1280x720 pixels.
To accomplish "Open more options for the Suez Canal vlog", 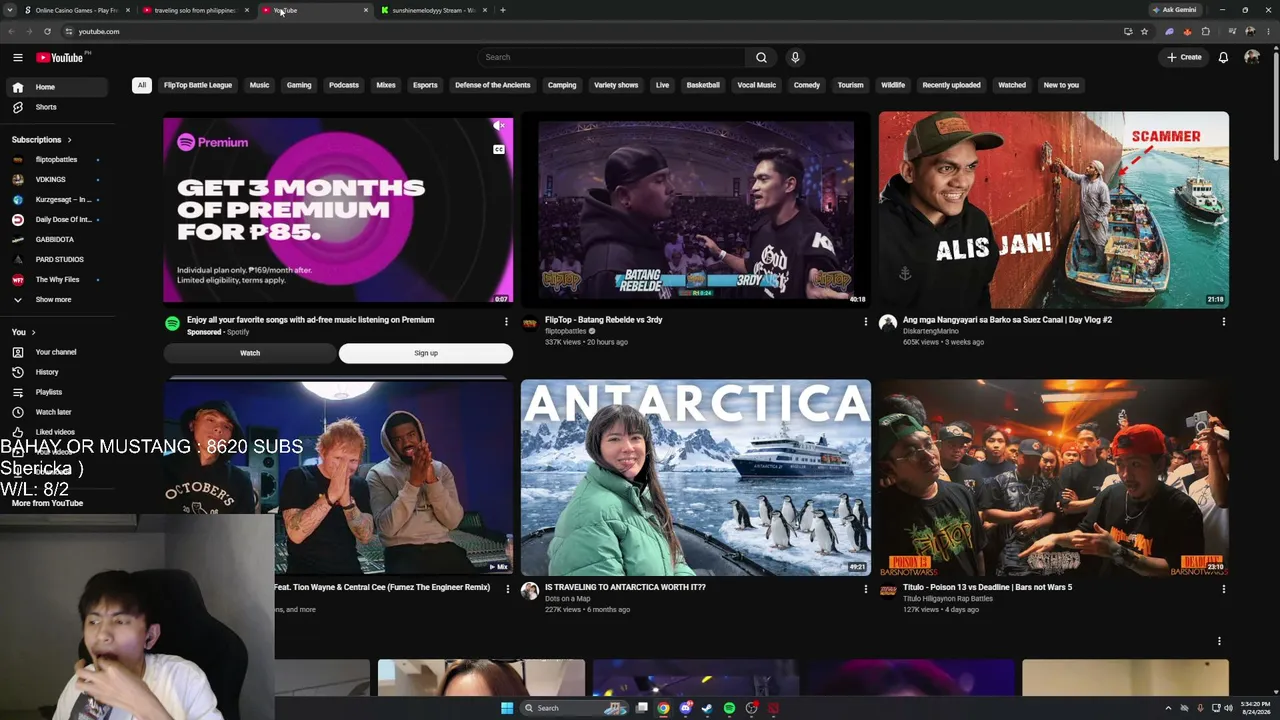I will point(1224,322).
